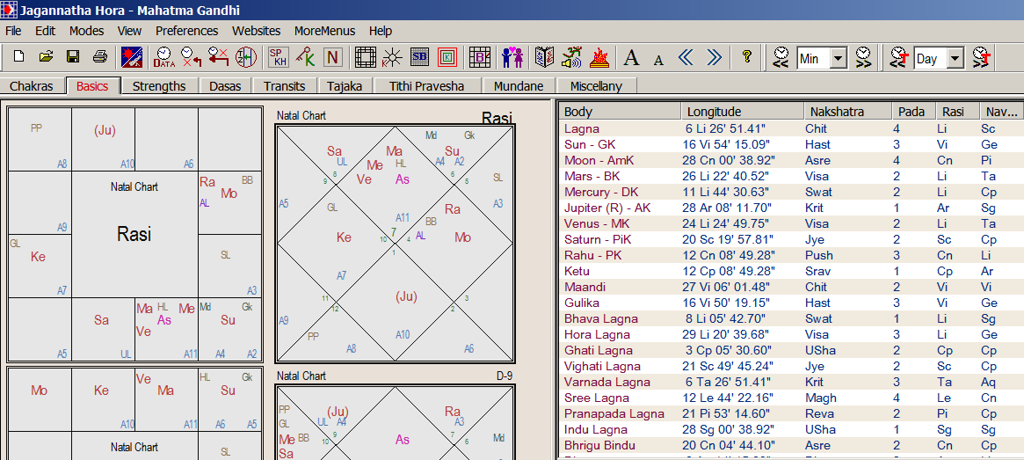Switch to the Miscellany tab

[x=596, y=86]
